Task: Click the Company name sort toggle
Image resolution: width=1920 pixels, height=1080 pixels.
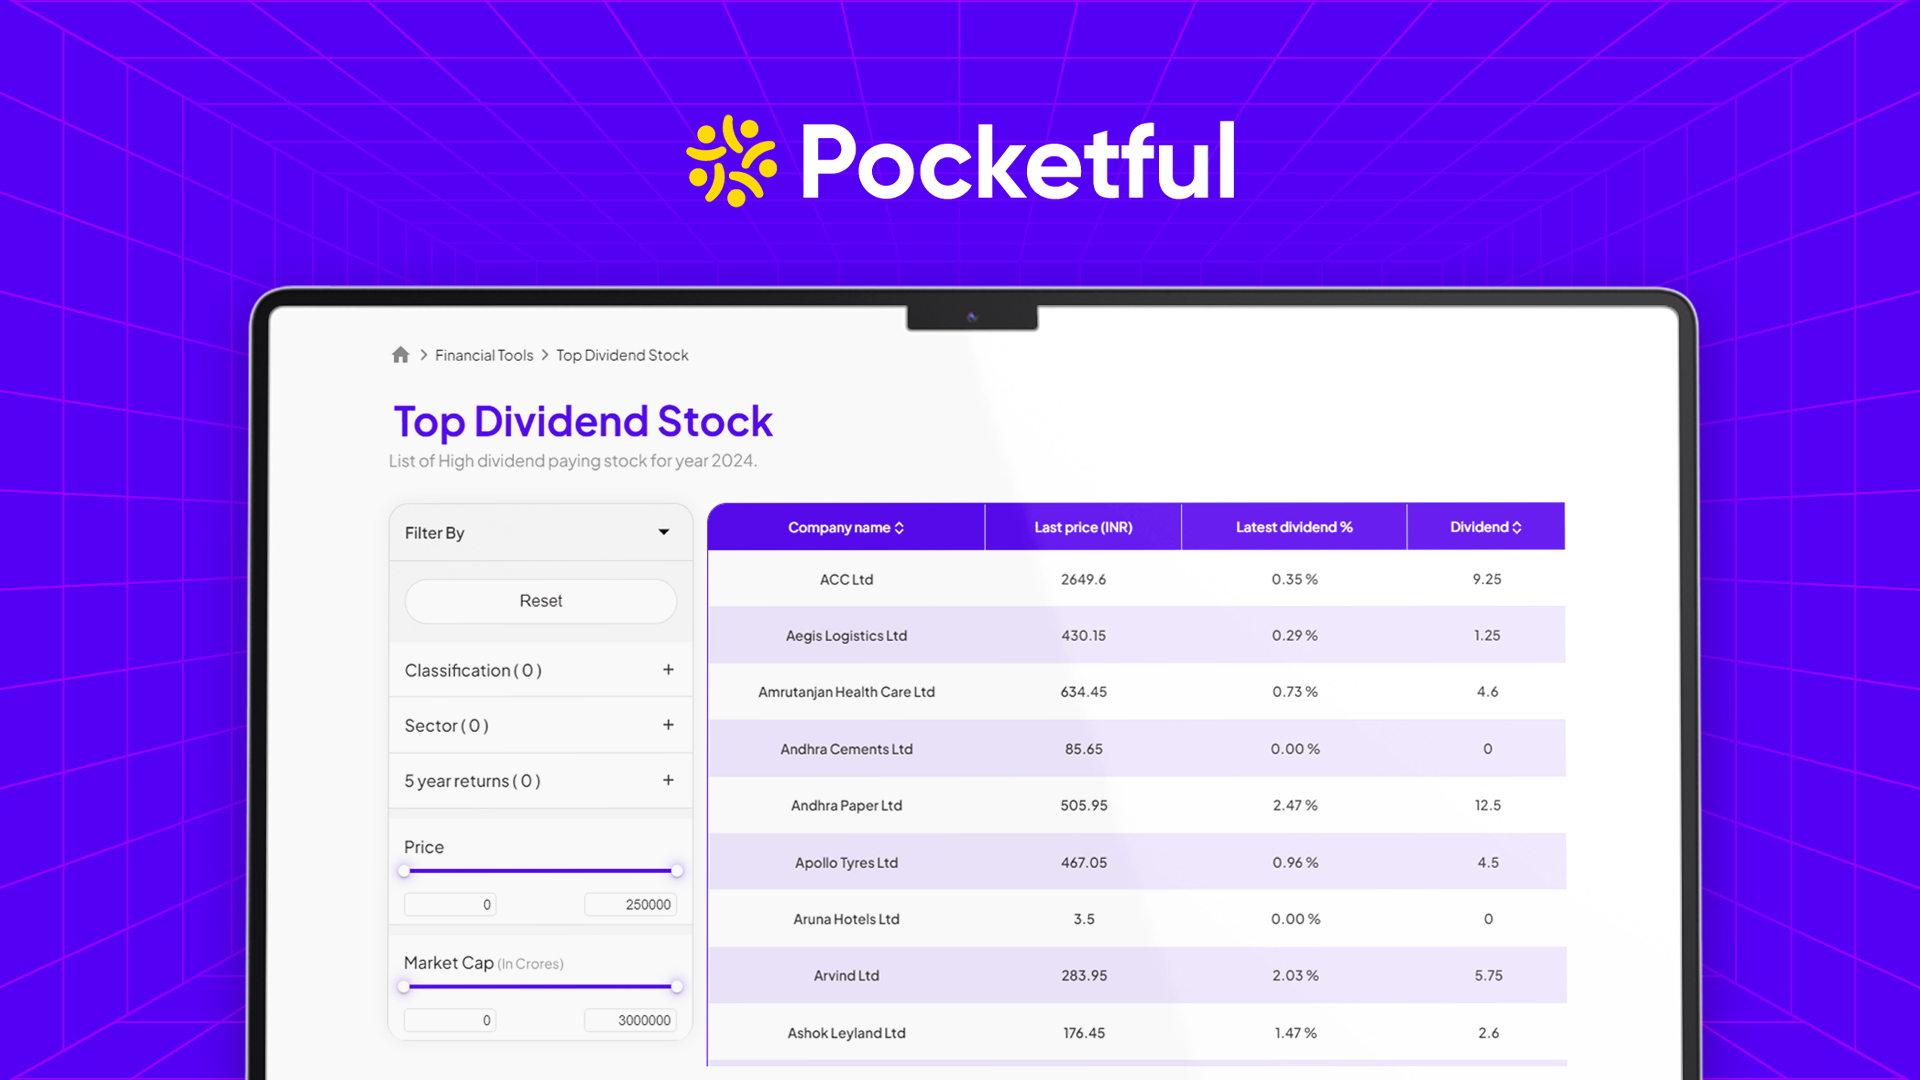Action: pos(899,527)
